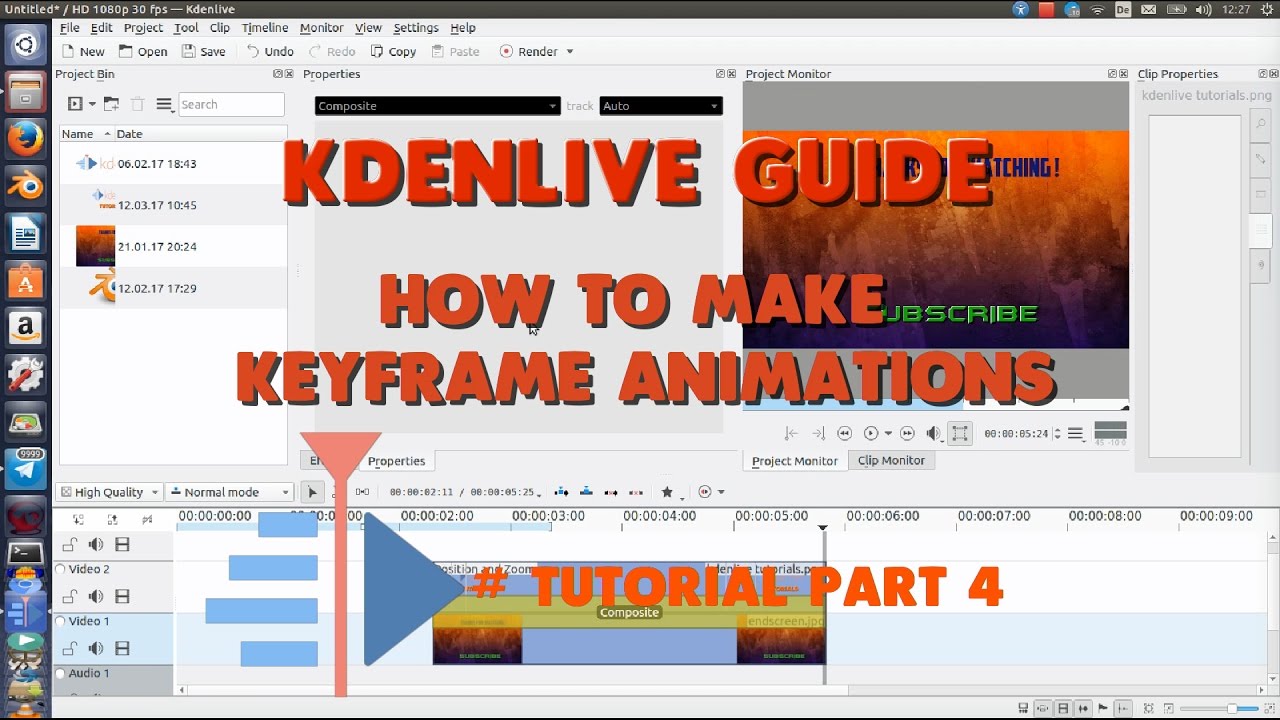Click the timeline ruler at 00:00:07:00
Screen dimensions: 1280x720
point(993,516)
